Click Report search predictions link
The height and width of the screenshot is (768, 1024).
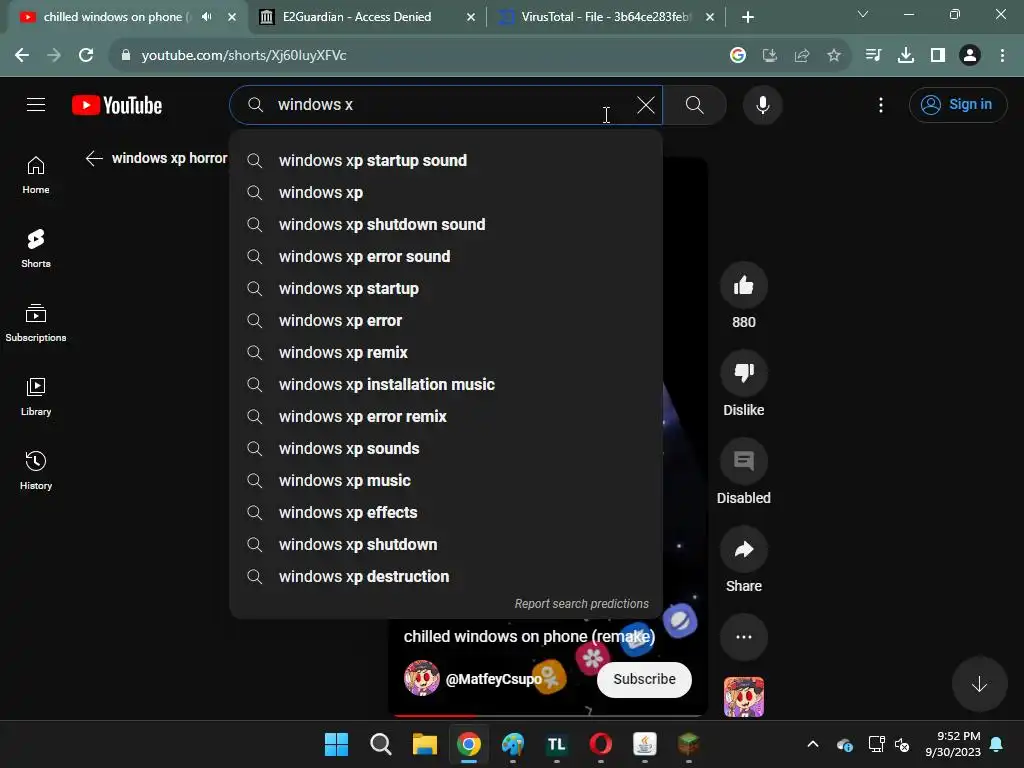[581, 603]
